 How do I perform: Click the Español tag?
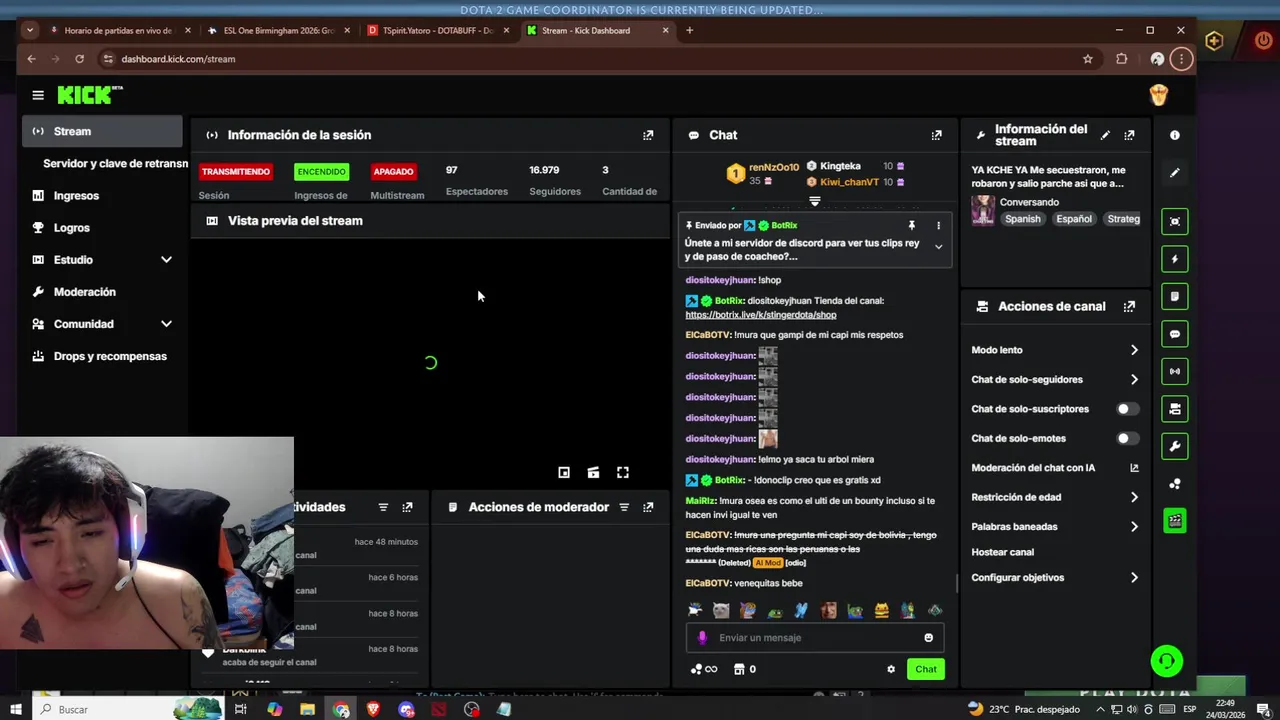[x=1074, y=219]
